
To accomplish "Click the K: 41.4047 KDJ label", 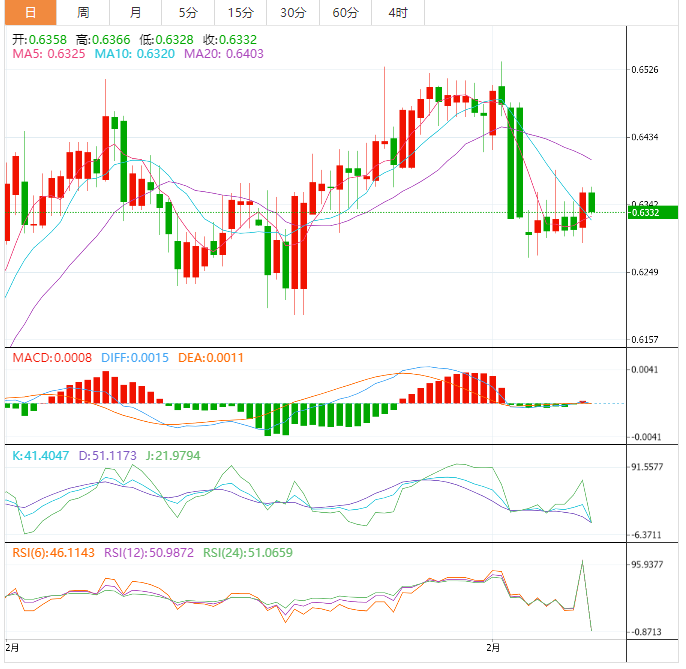I will pyautogui.click(x=44, y=455).
